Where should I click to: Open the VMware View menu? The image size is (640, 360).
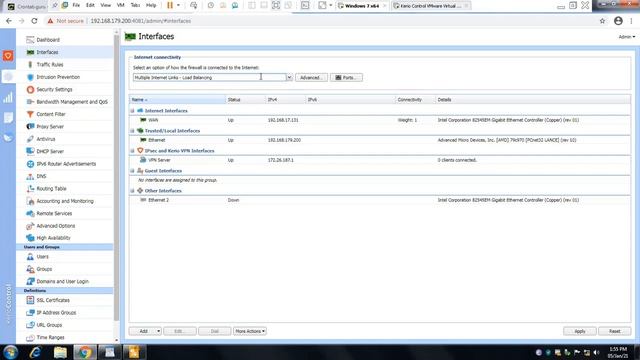pyautogui.click(x=105, y=5)
